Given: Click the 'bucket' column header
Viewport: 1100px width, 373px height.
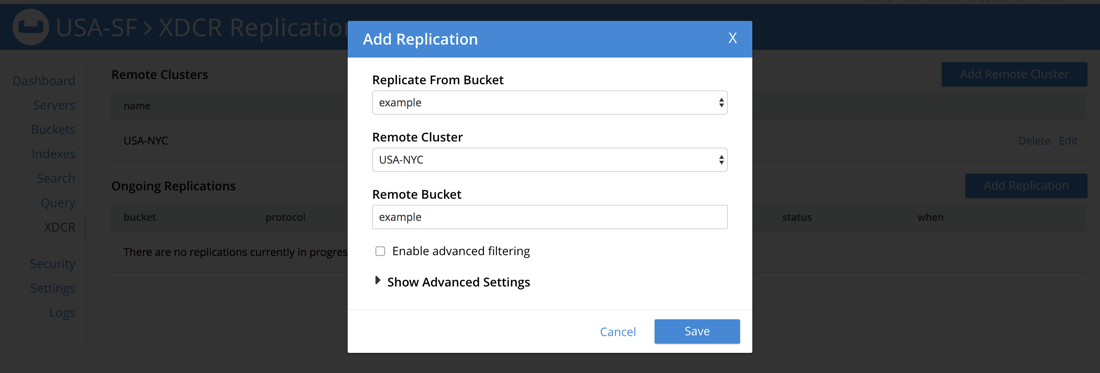Looking at the screenshot, I should pos(140,217).
